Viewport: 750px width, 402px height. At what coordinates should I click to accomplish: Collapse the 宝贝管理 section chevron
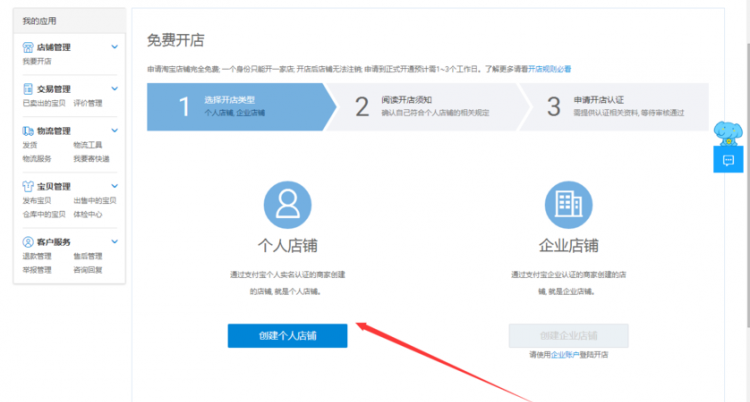pyautogui.click(x=114, y=186)
